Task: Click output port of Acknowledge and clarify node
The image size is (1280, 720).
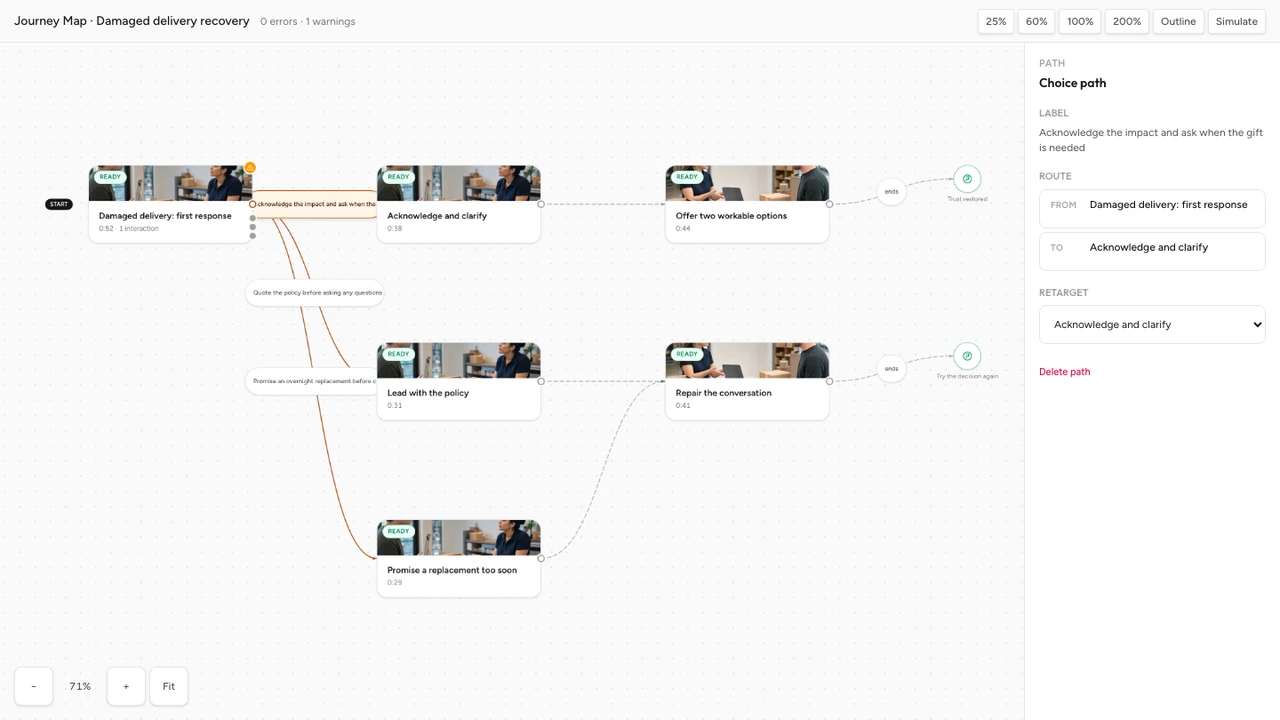Action: coord(541,204)
